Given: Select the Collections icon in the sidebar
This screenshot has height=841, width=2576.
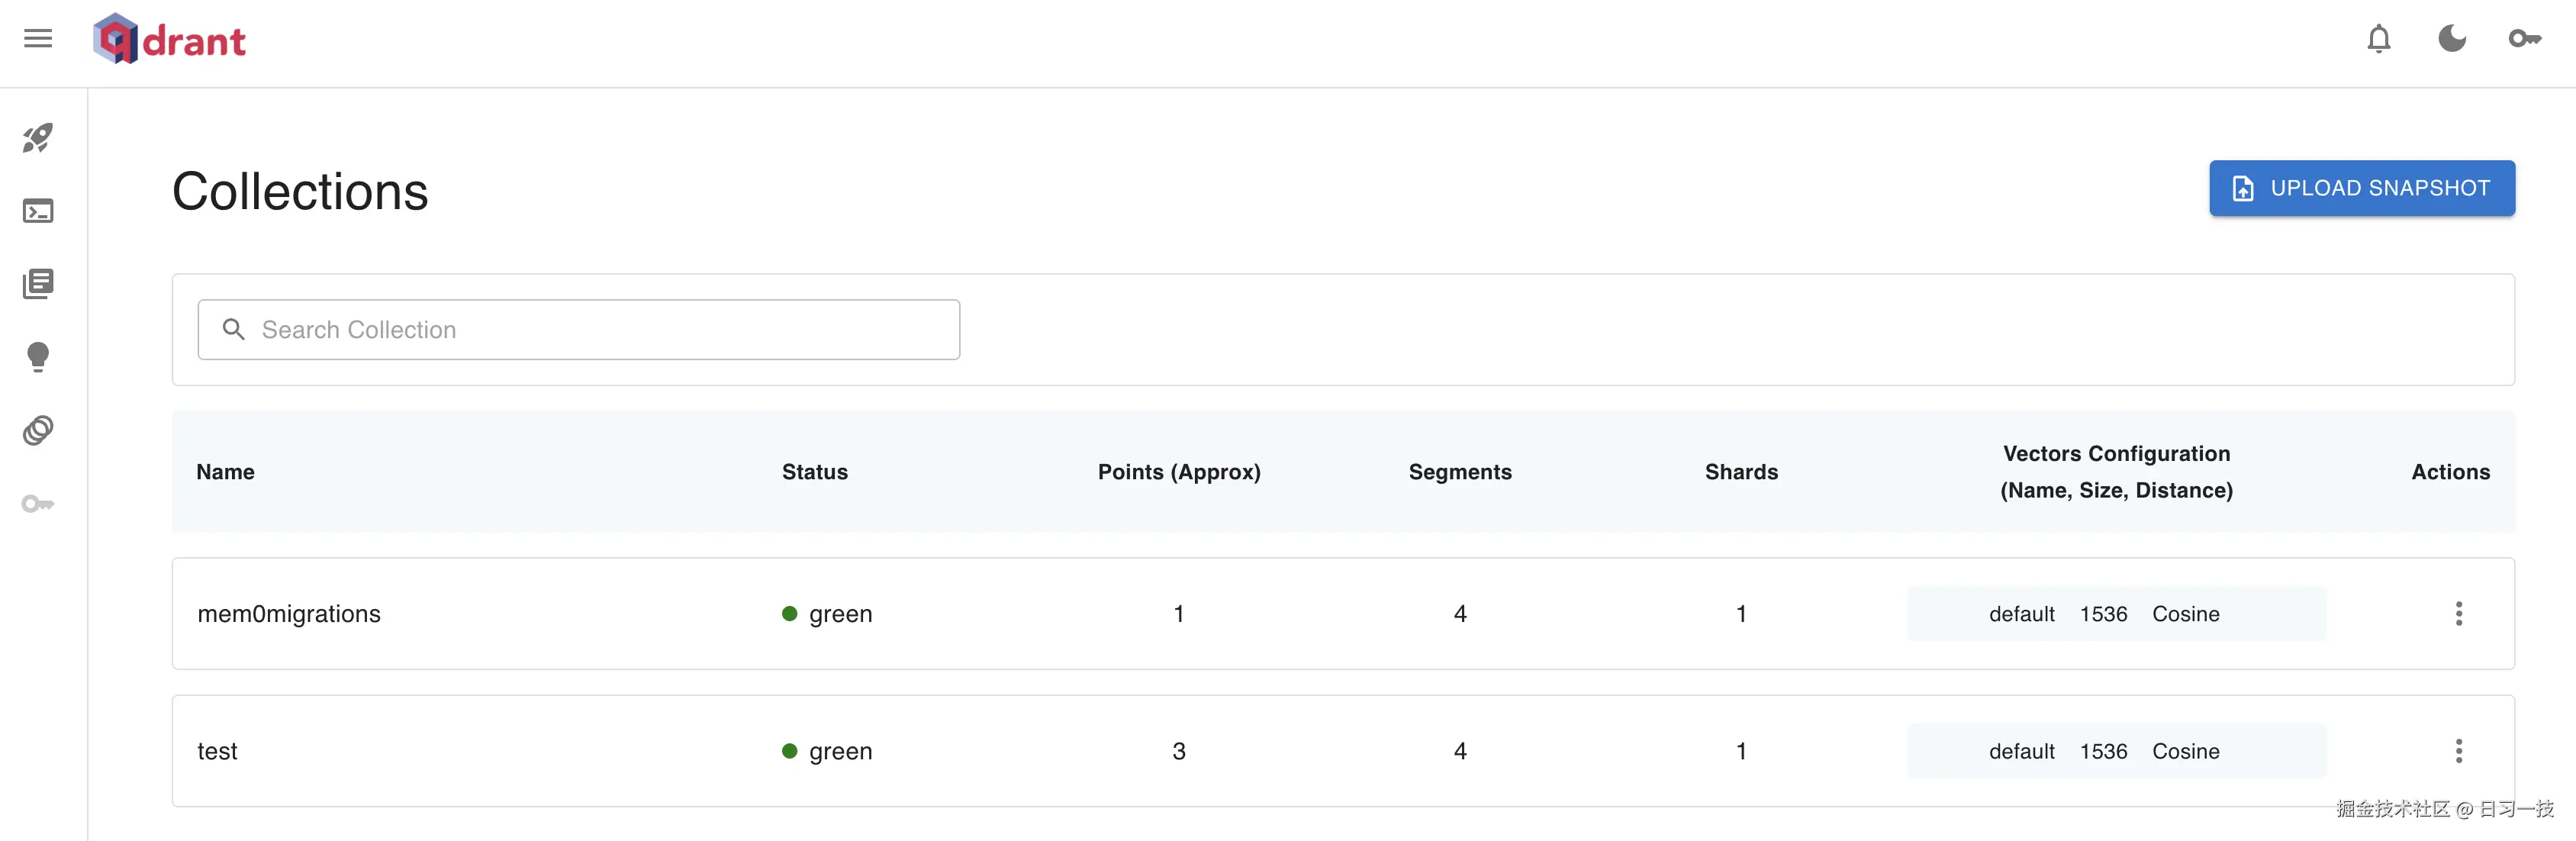Looking at the screenshot, I should point(38,283).
